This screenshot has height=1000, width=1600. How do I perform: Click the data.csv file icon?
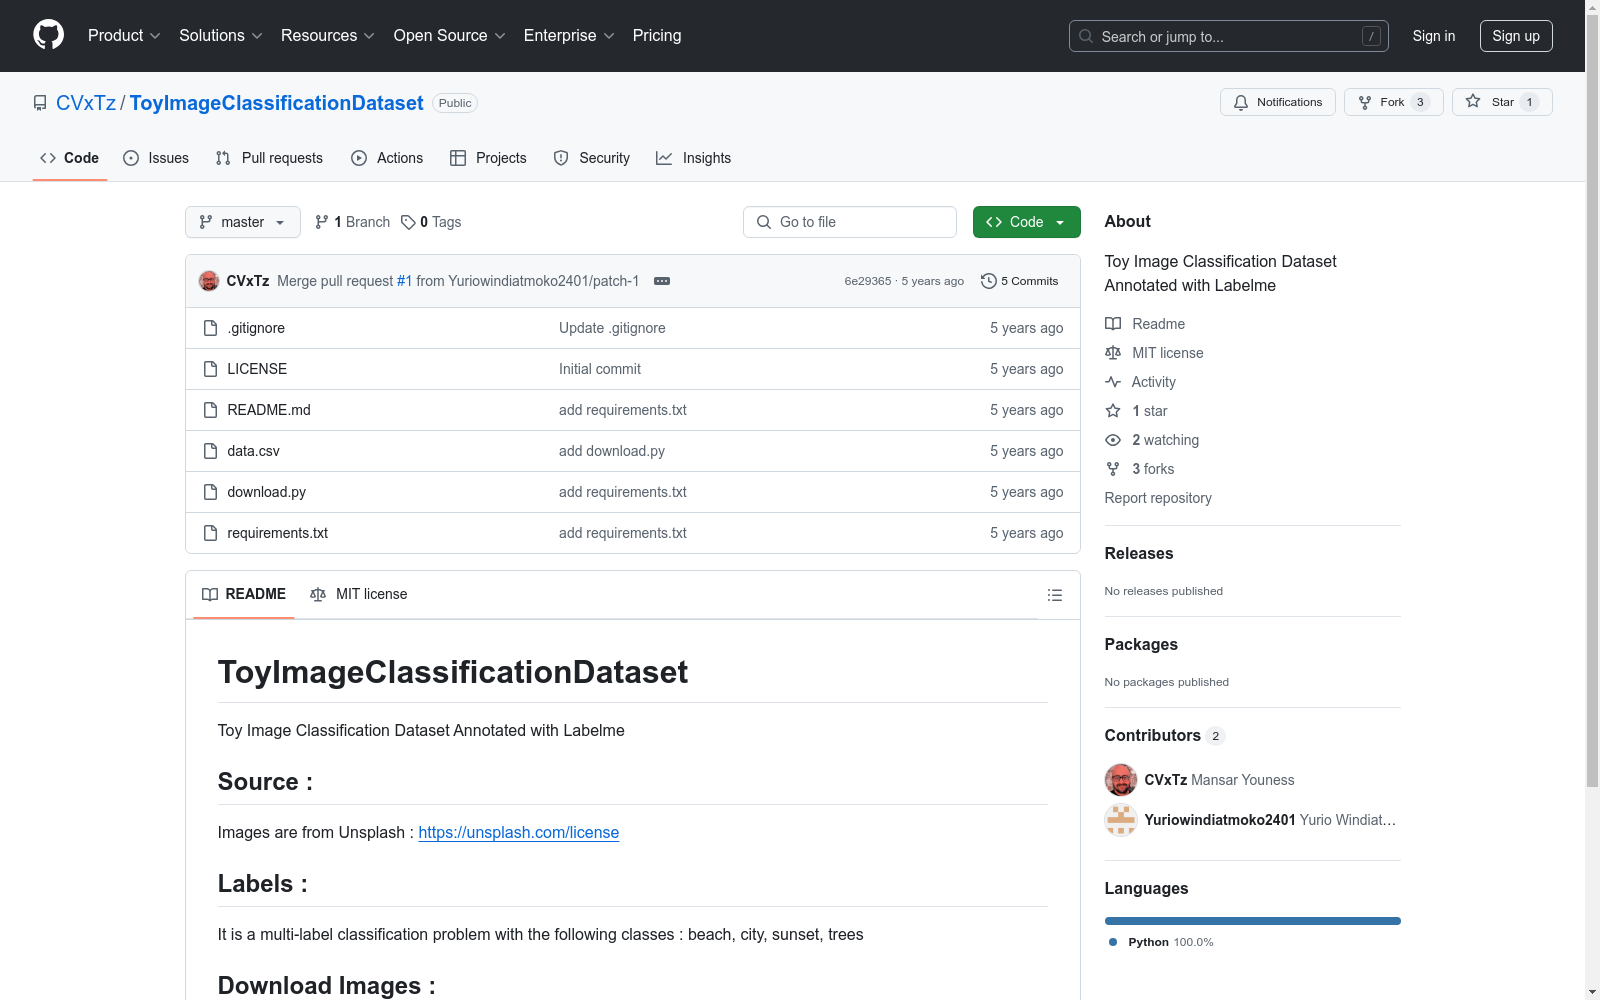(x=210, y=451)
